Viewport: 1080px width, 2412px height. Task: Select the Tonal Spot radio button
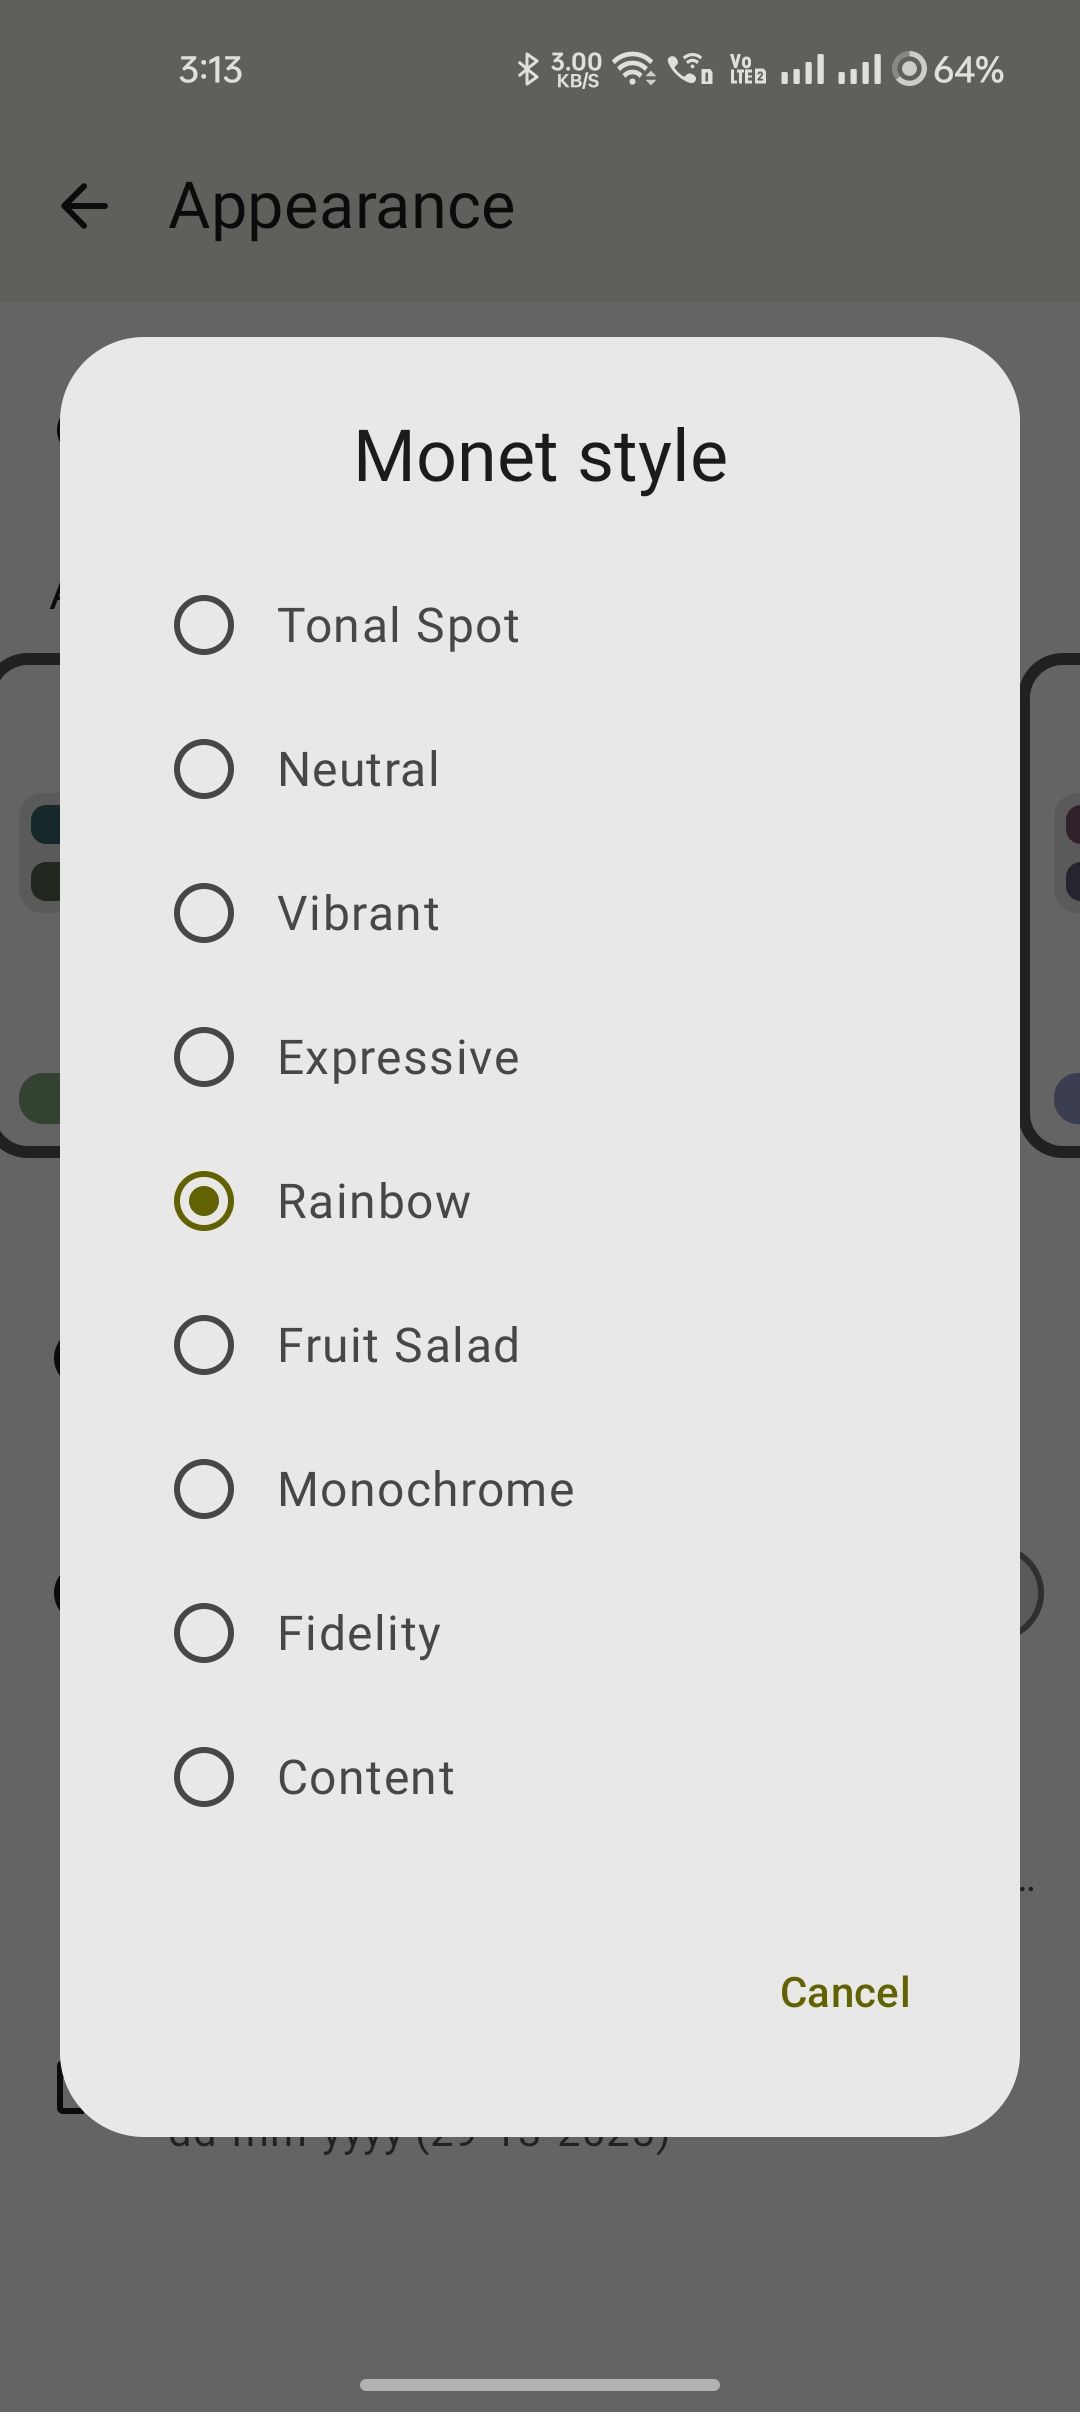pos(204,626)
